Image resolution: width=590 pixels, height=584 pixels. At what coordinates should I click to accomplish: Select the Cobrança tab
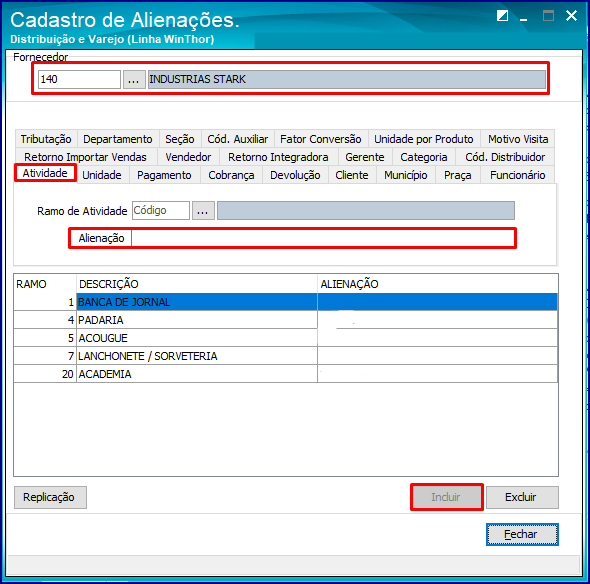[231, 175]
